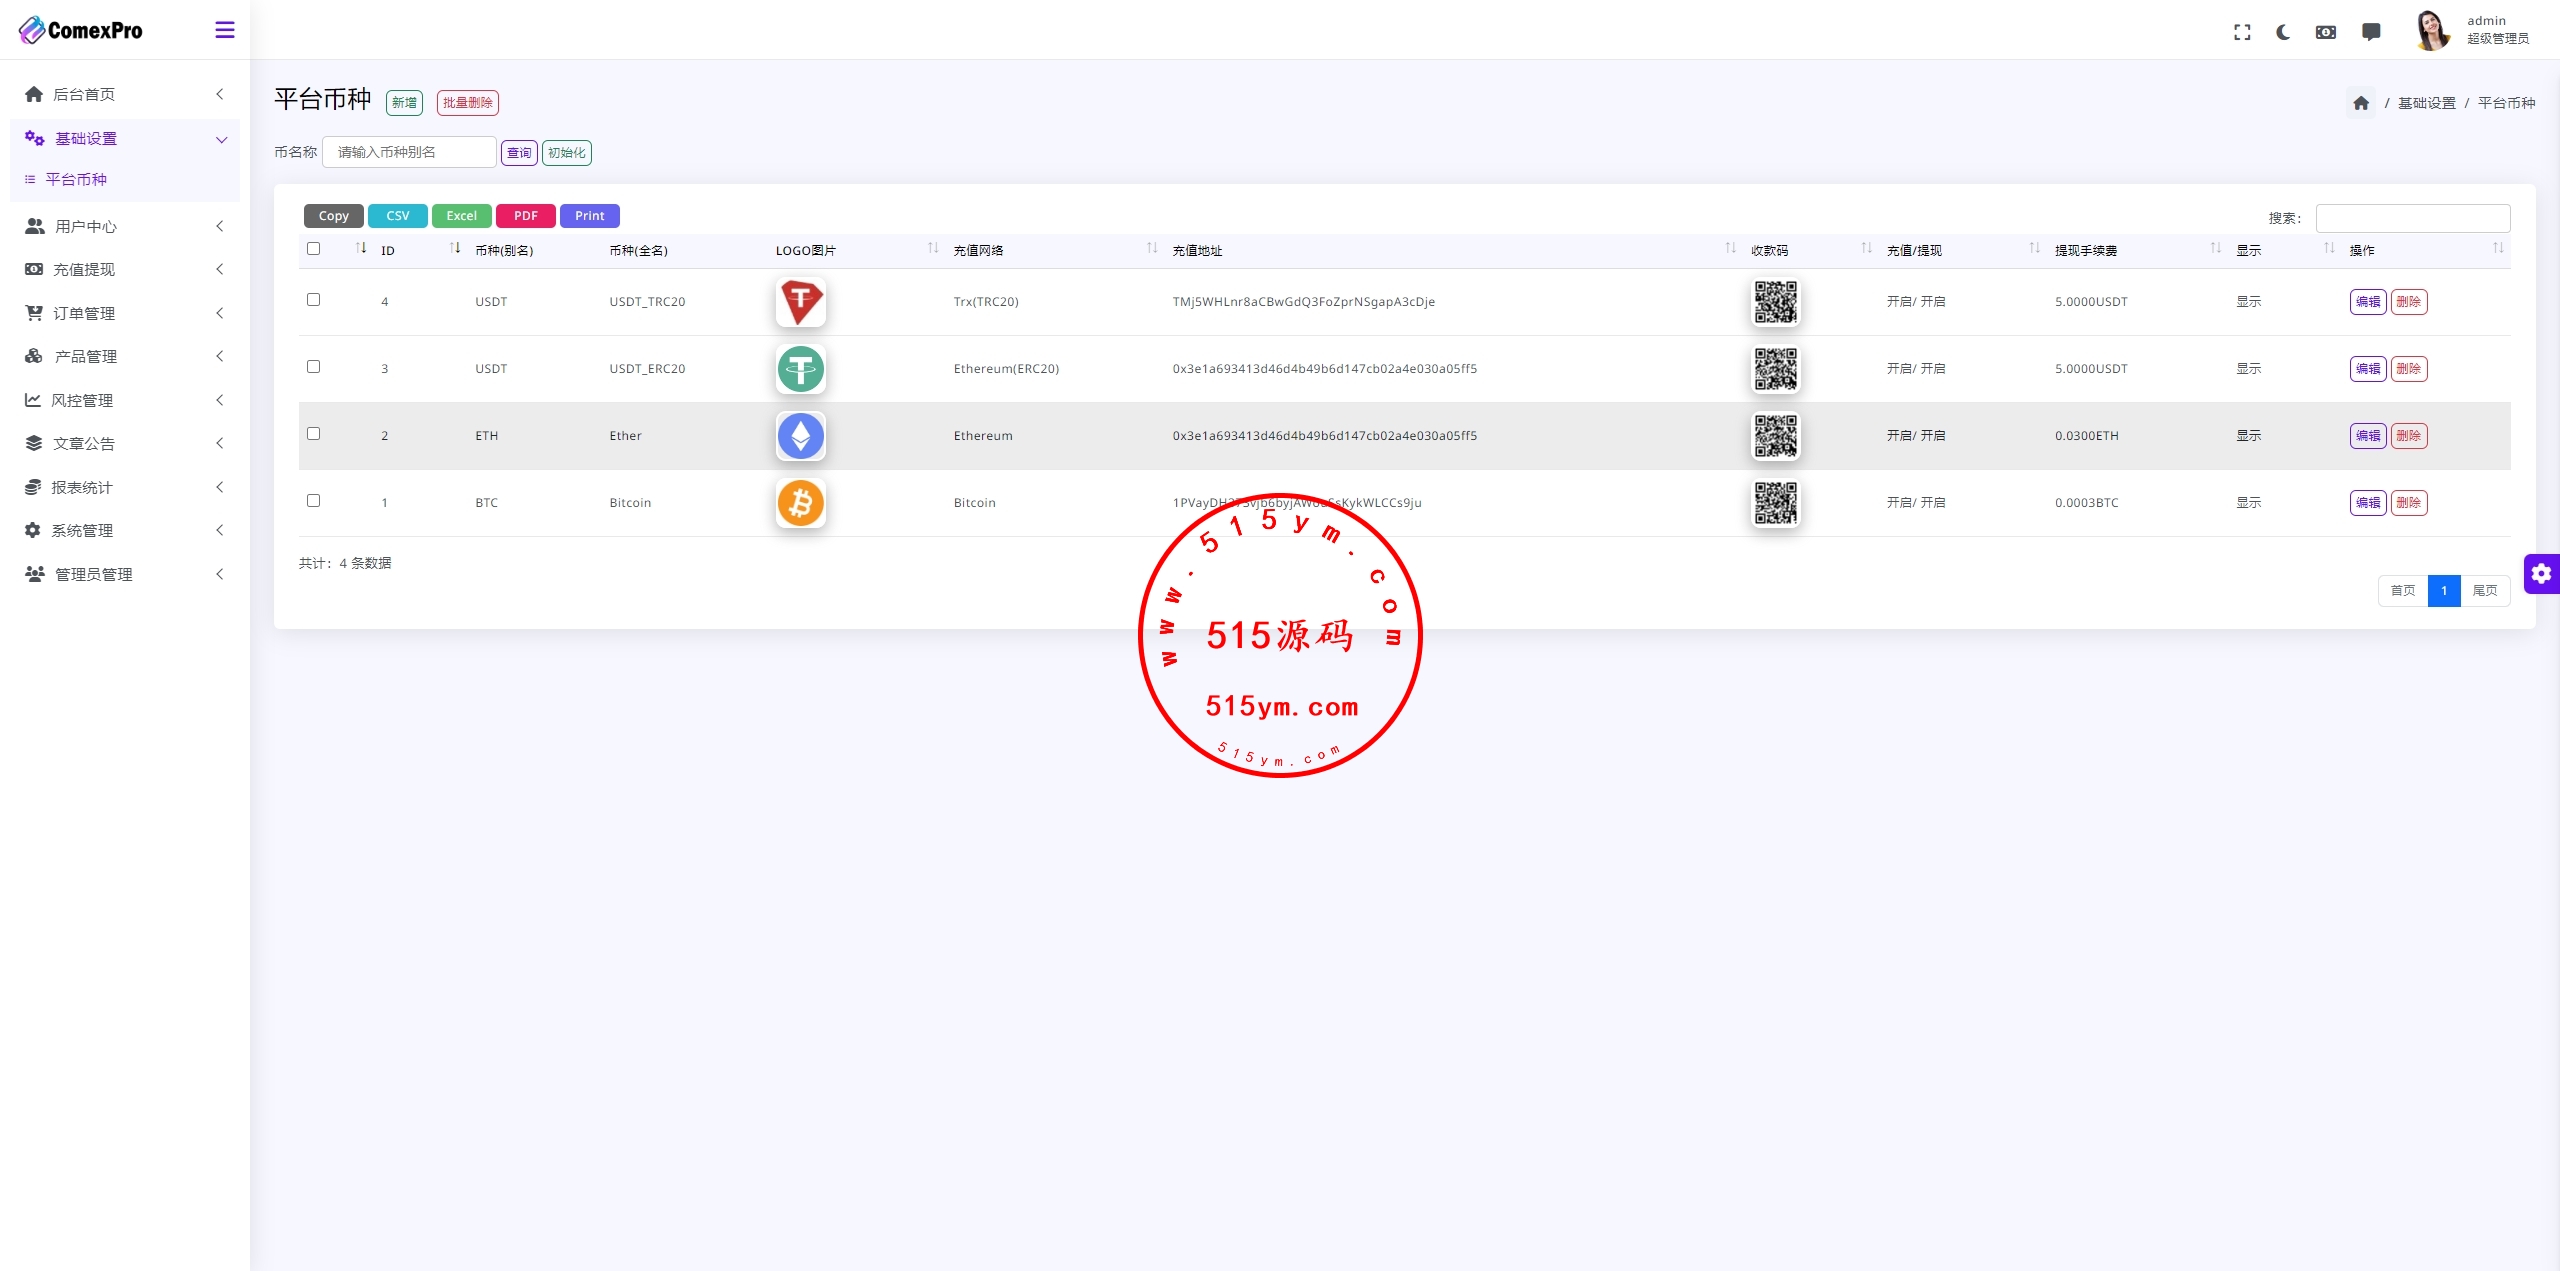The width and height of the screenshot is (2560, 1271).
Task: Click the home icon in breadcrumb
Action: (x=2361, y=103)
